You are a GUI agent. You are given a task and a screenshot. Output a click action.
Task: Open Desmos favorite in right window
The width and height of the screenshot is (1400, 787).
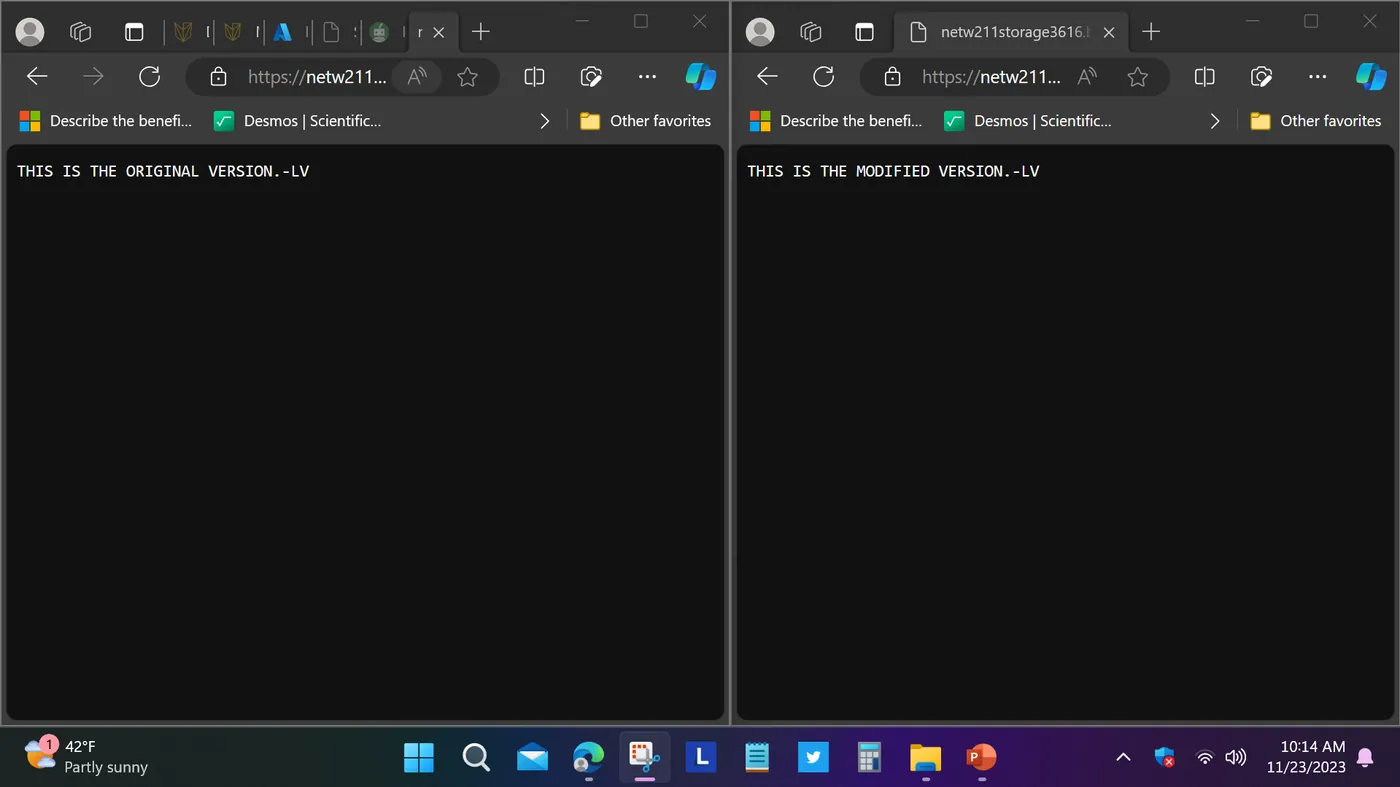click(x=1028, y=121)
